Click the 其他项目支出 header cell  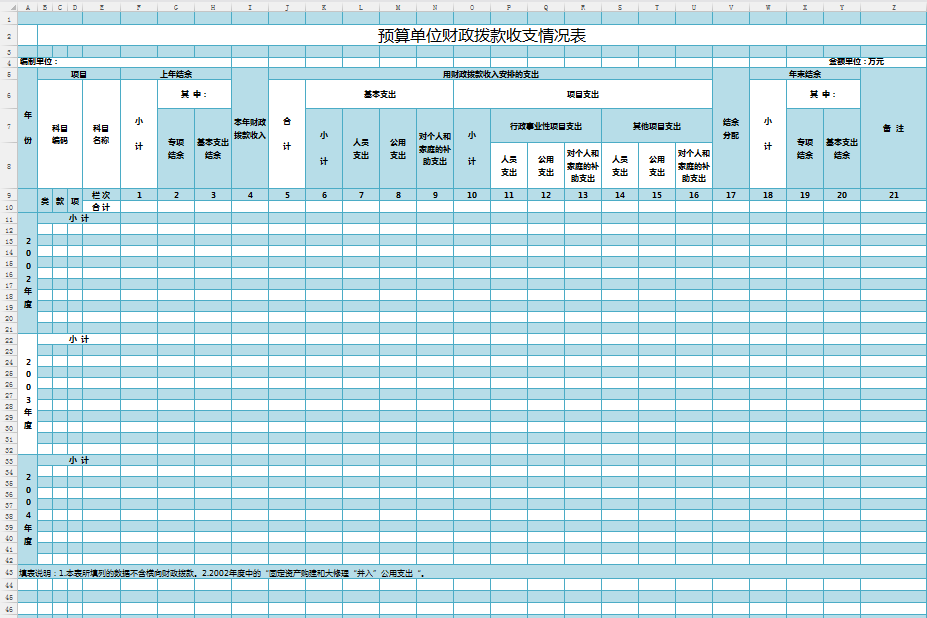[656, 126]
